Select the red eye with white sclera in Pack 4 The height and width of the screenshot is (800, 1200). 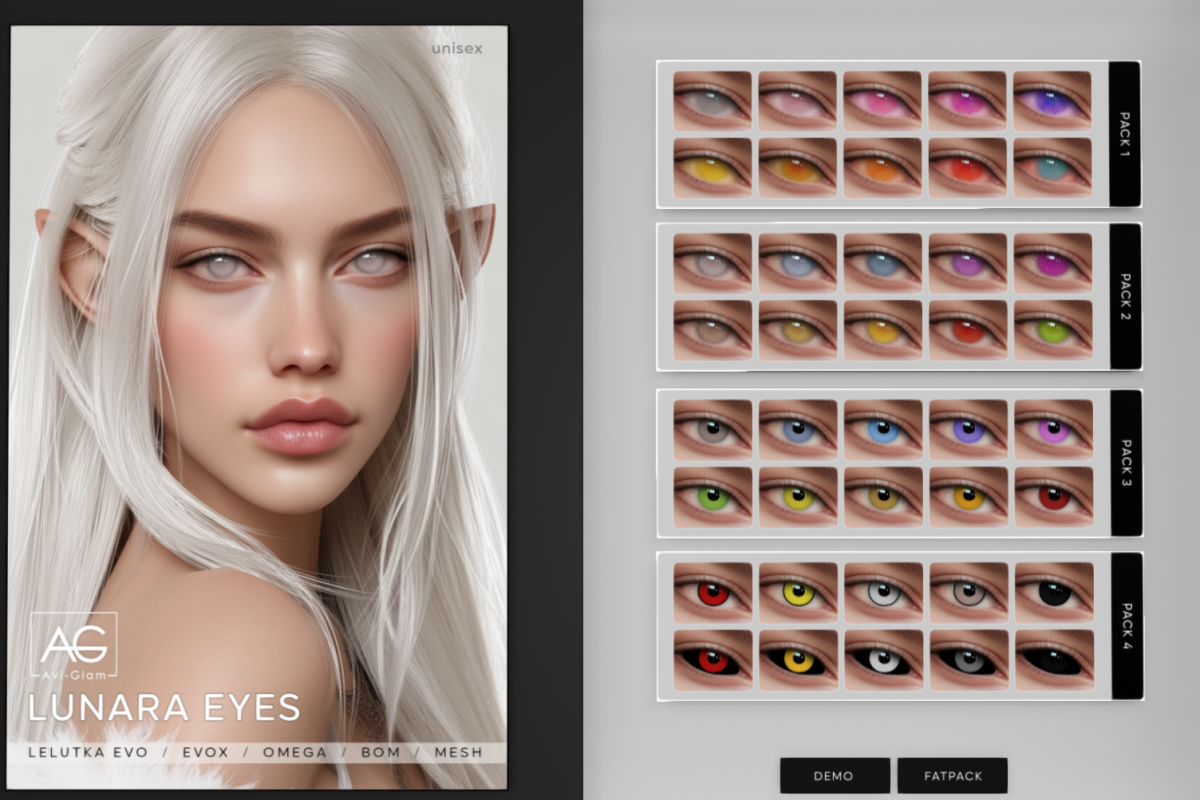(x=712, y=592)
